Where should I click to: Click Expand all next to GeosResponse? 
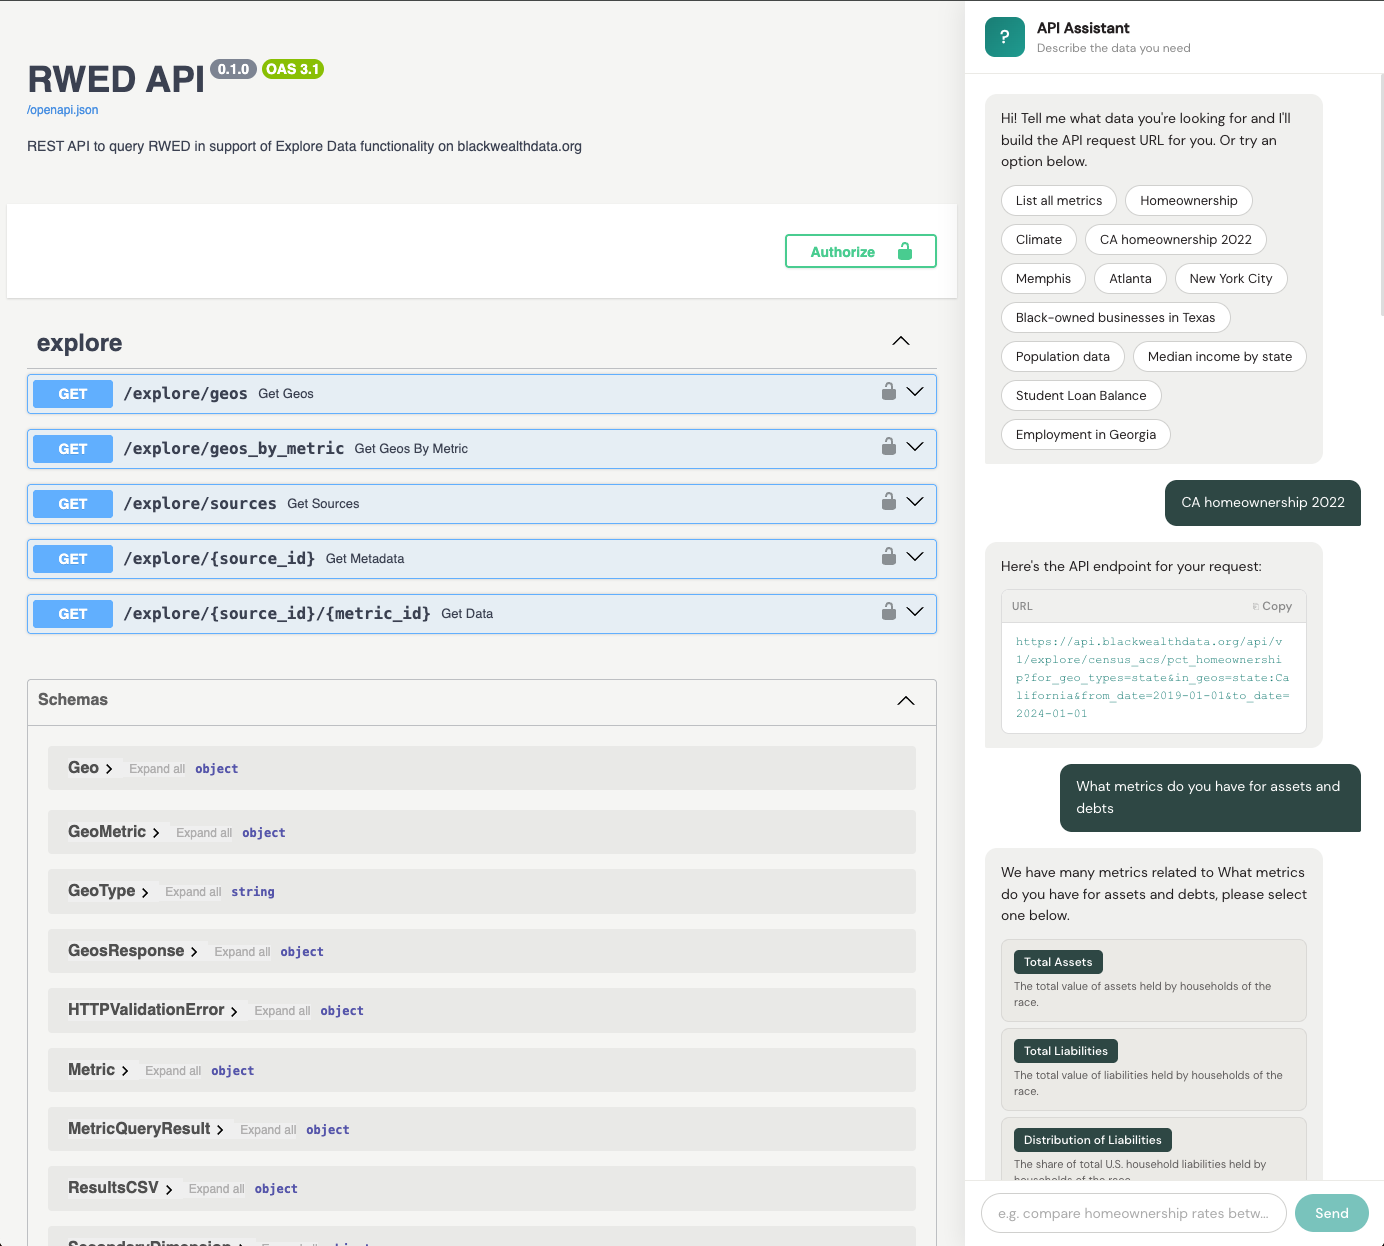coord(242,952)
